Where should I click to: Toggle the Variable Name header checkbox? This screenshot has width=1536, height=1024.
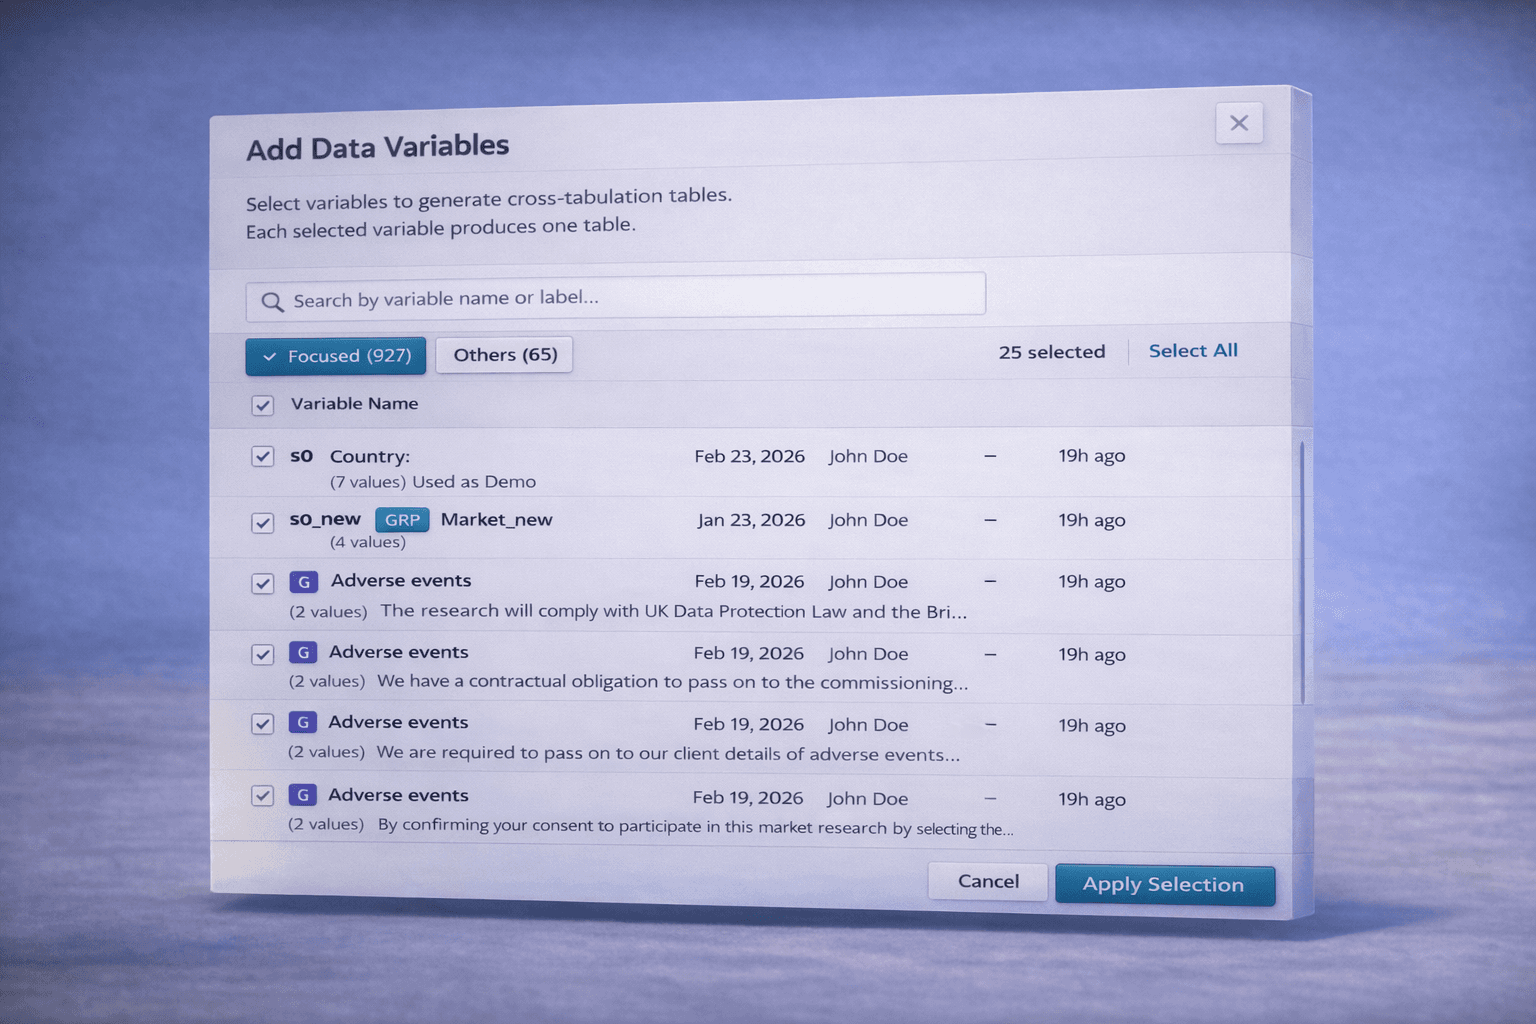(263, 405)
